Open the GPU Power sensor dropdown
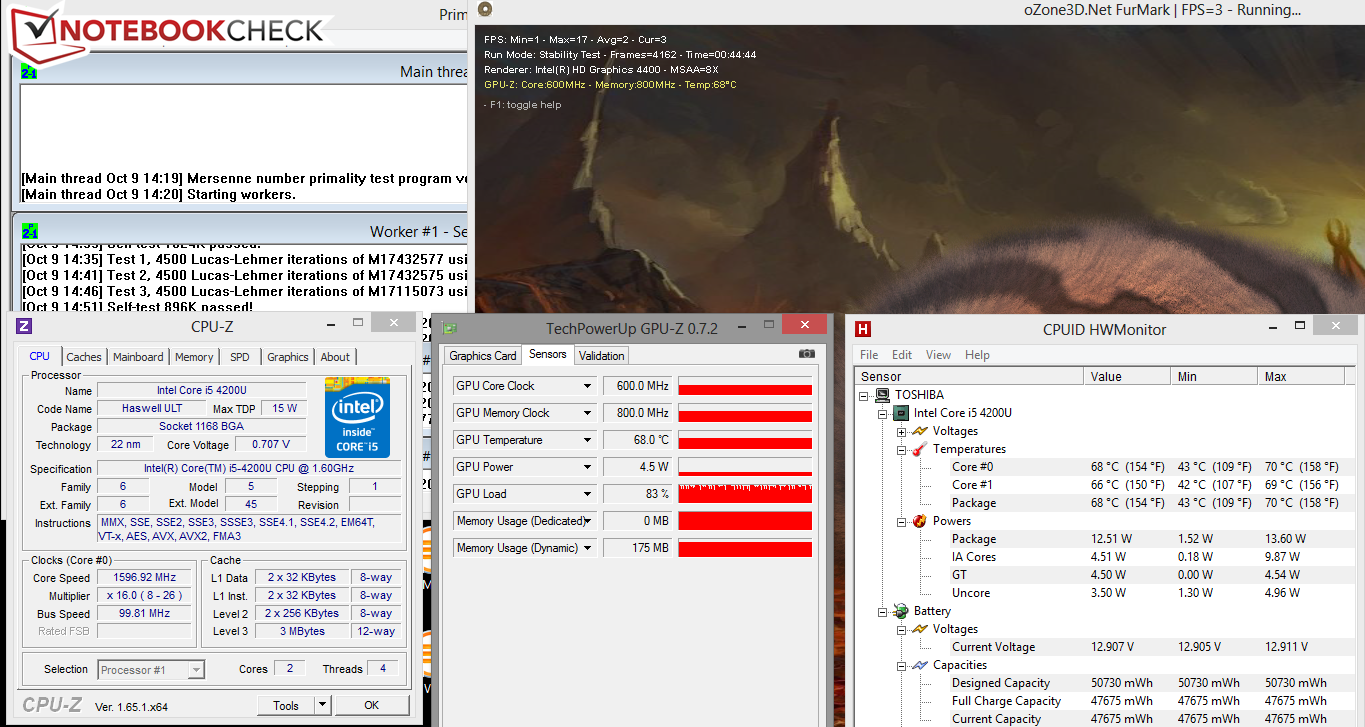1365x727 pixels. pyautogui.click(x=587, y=467)
